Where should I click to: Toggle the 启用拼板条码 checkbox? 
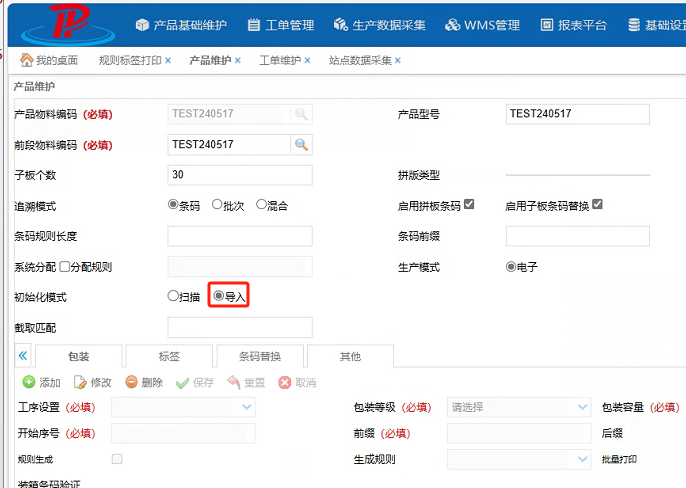[x=469, y=205]
